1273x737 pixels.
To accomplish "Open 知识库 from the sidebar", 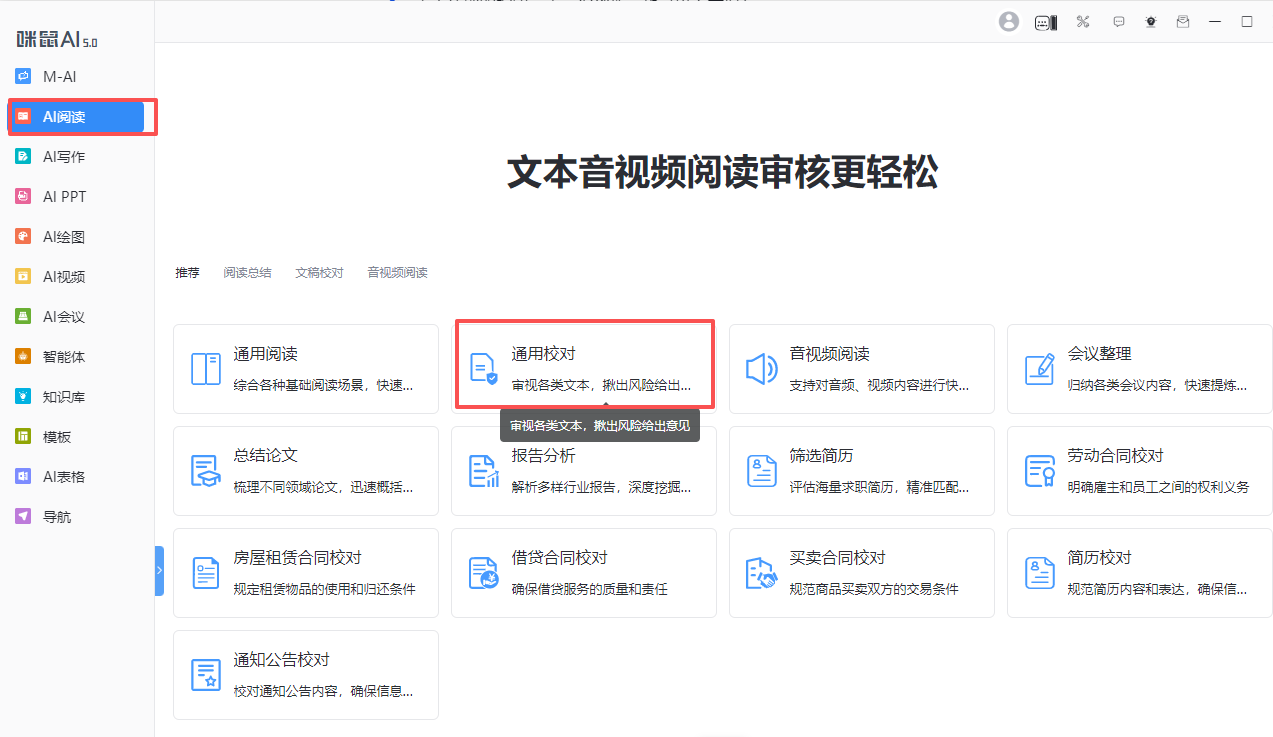I will pos(64,397).
